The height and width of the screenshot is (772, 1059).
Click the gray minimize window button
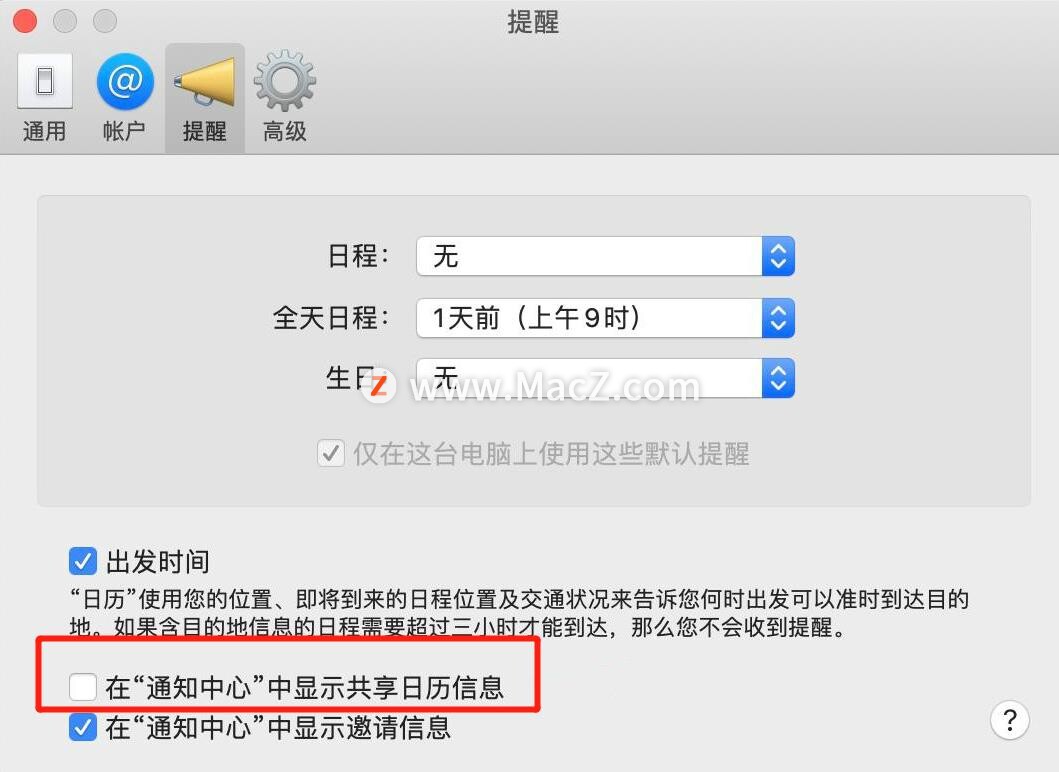(x=65, y=21)
